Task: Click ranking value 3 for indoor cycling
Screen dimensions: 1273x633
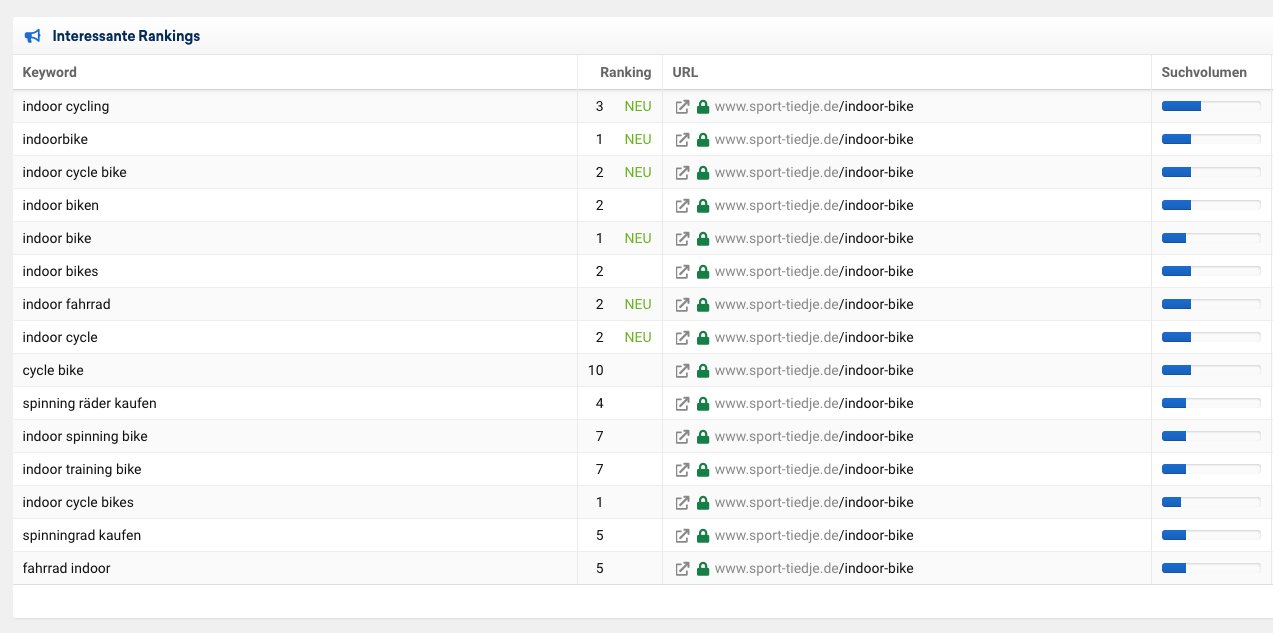Action: click(600, 106)
